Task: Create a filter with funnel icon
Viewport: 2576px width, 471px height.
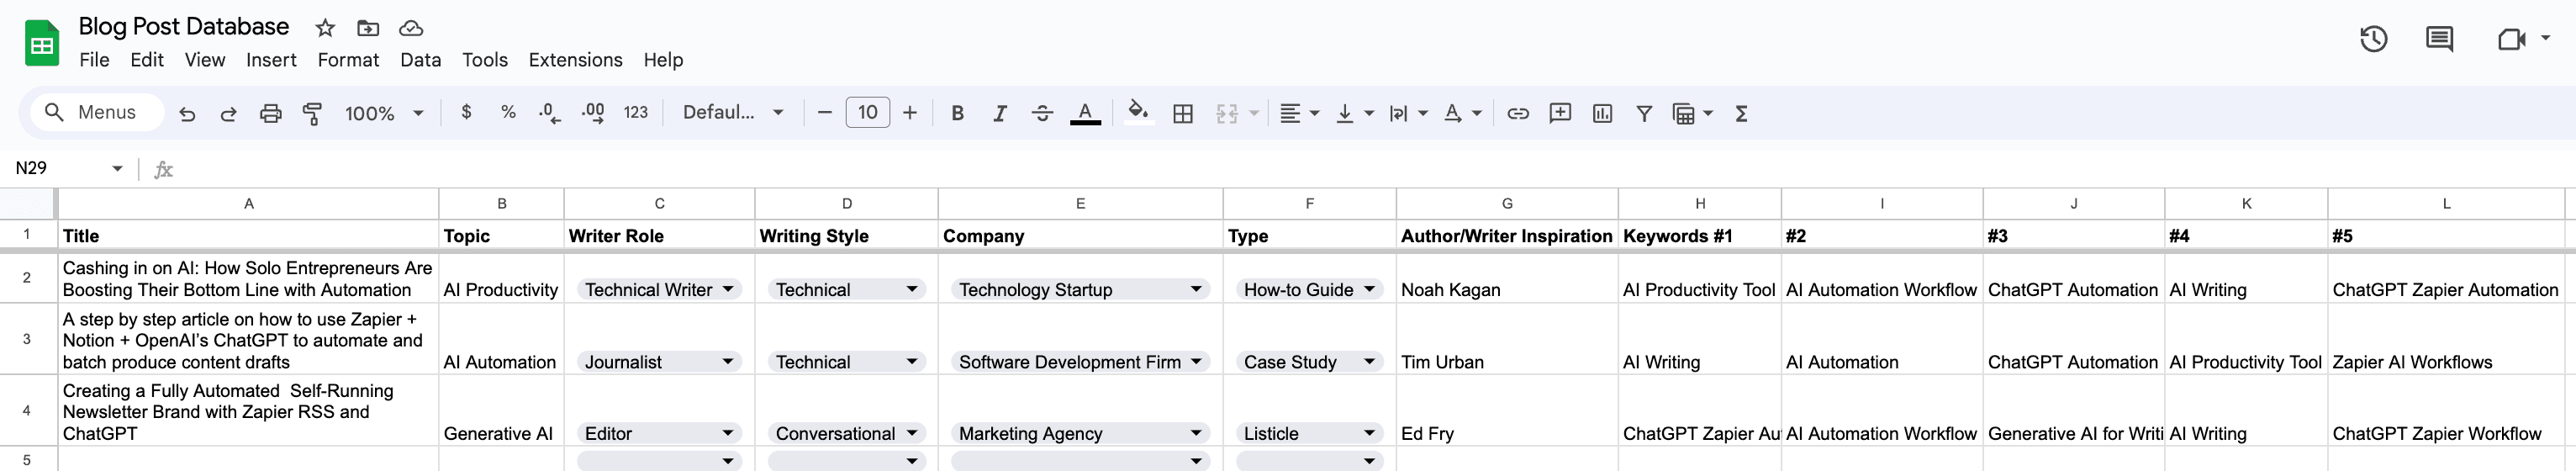Action: tap(1644, 113)
